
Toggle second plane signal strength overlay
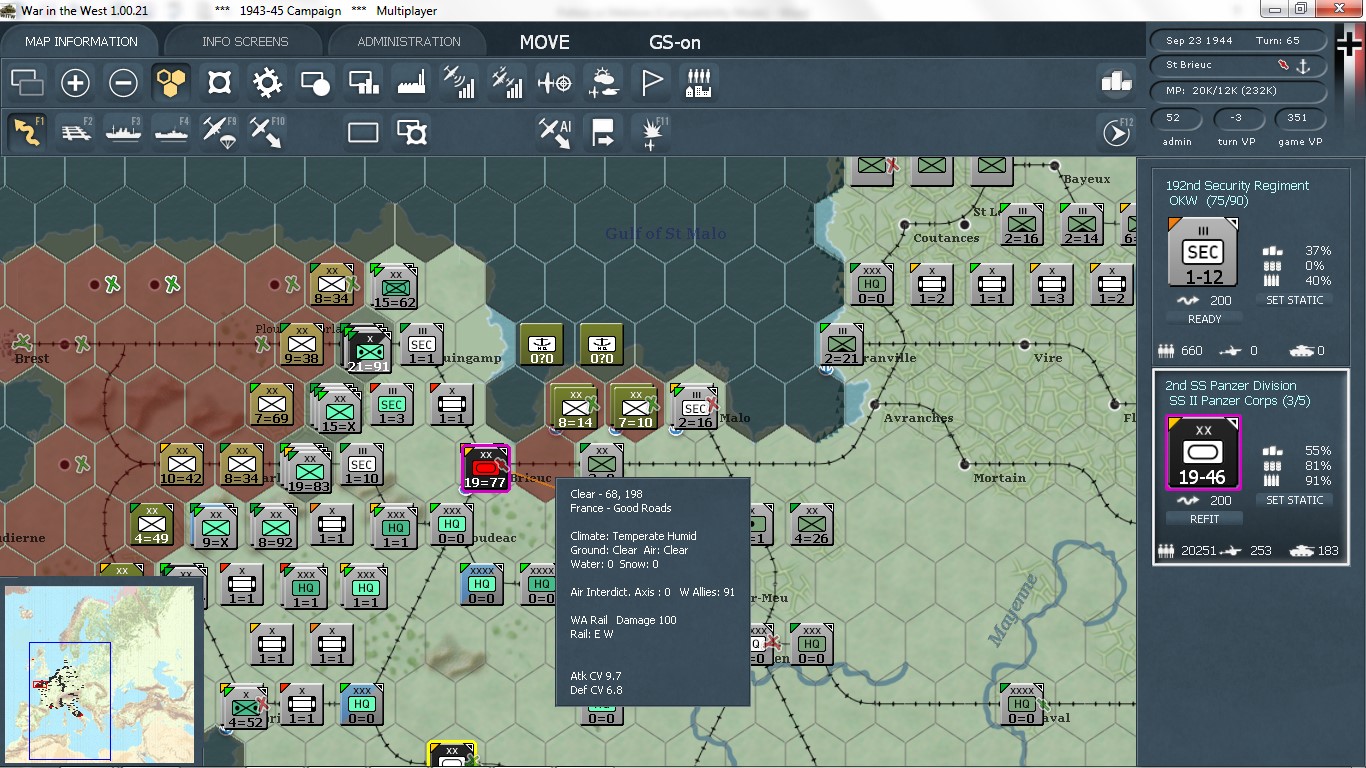(x=508, y=82)
